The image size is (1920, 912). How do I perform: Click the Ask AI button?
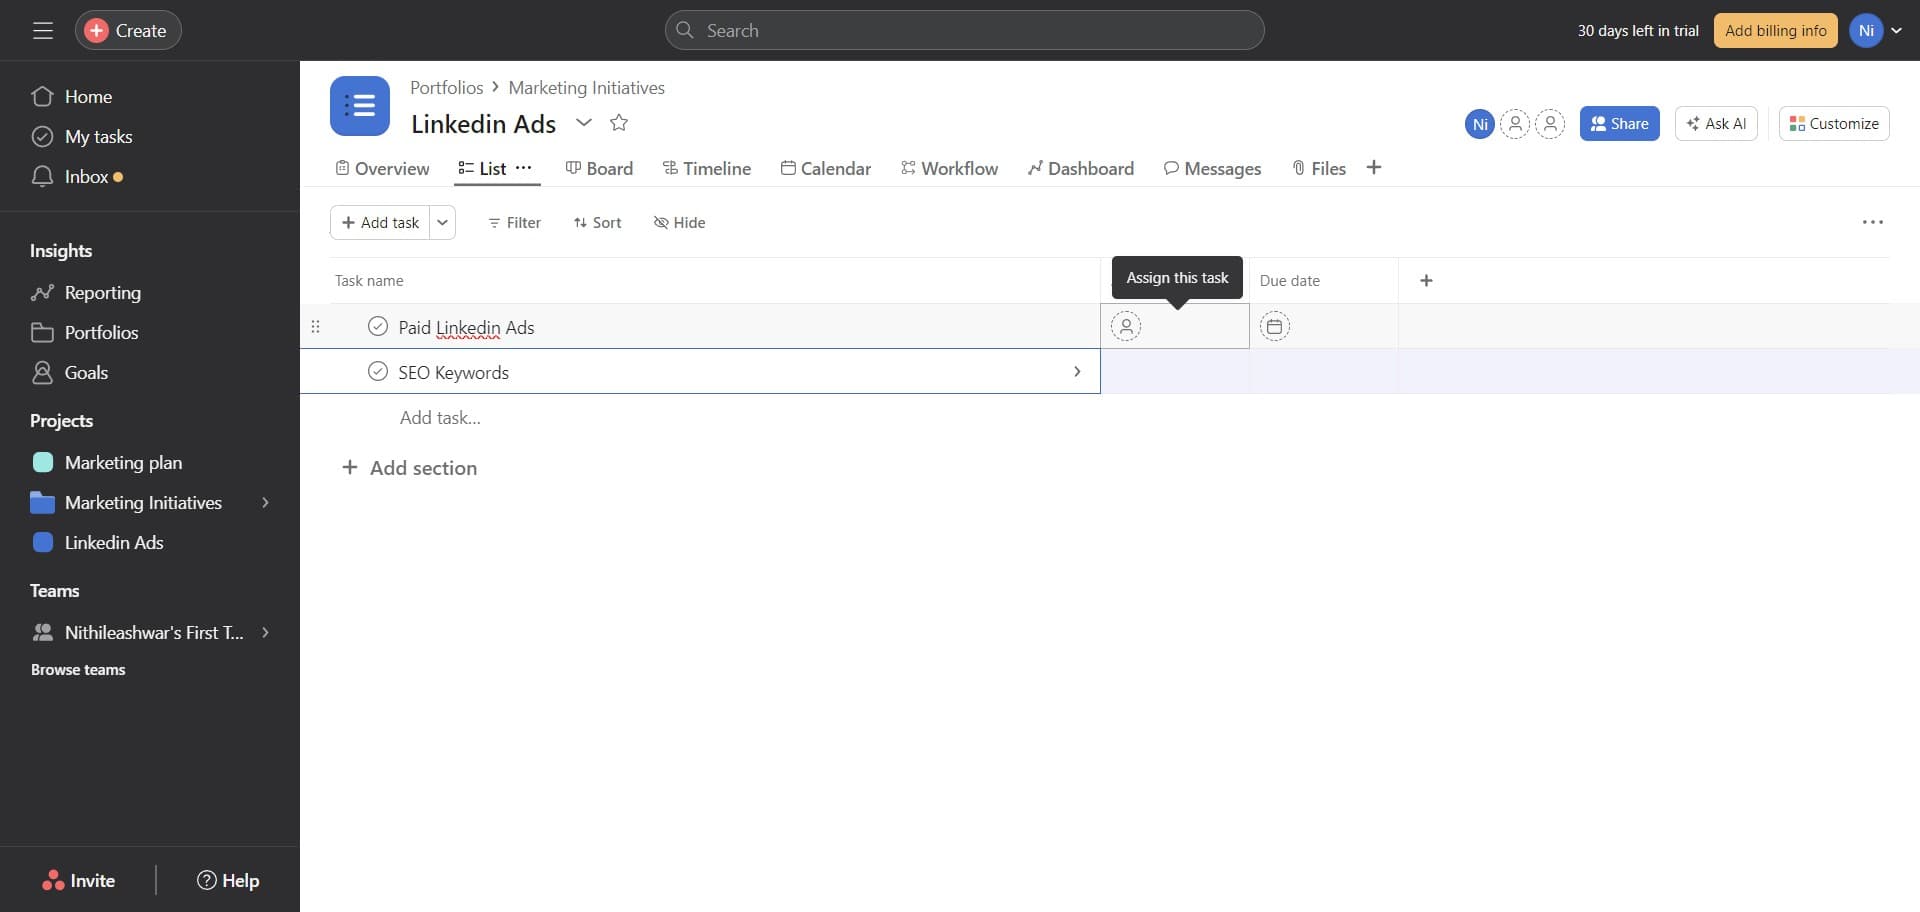1716,123
